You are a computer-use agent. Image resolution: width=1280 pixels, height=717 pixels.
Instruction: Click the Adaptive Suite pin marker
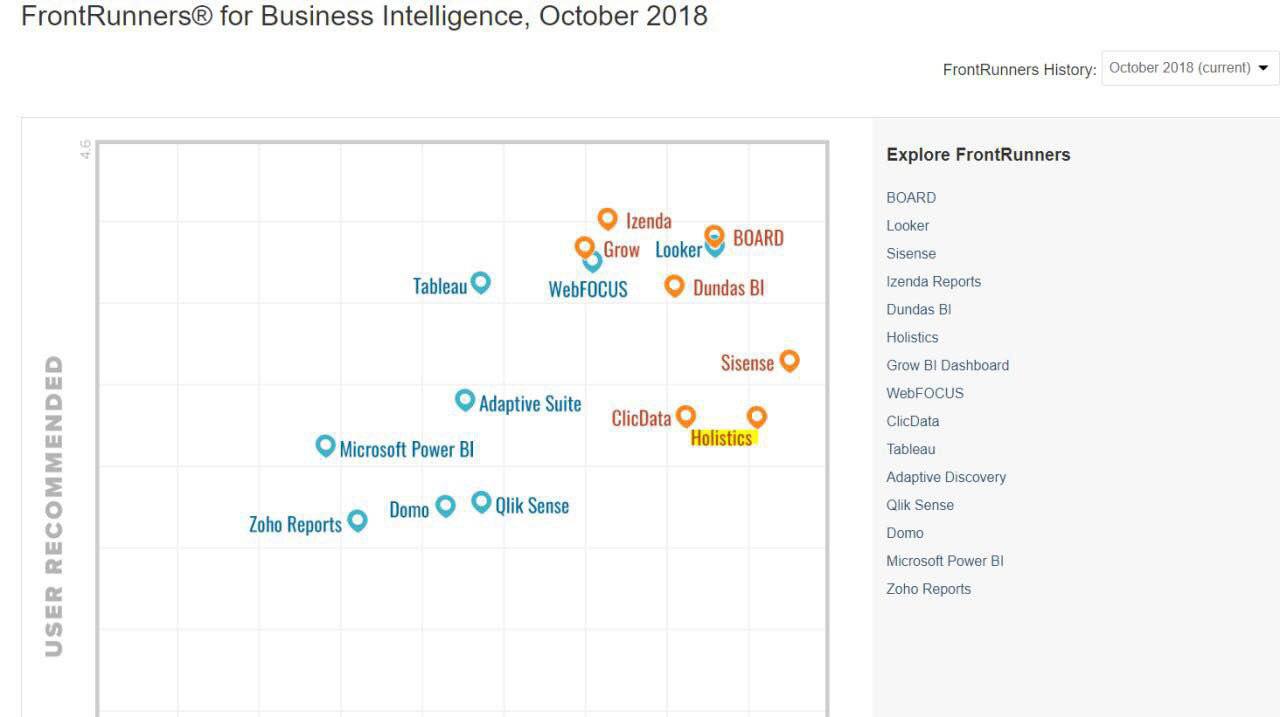coord(465,400)
